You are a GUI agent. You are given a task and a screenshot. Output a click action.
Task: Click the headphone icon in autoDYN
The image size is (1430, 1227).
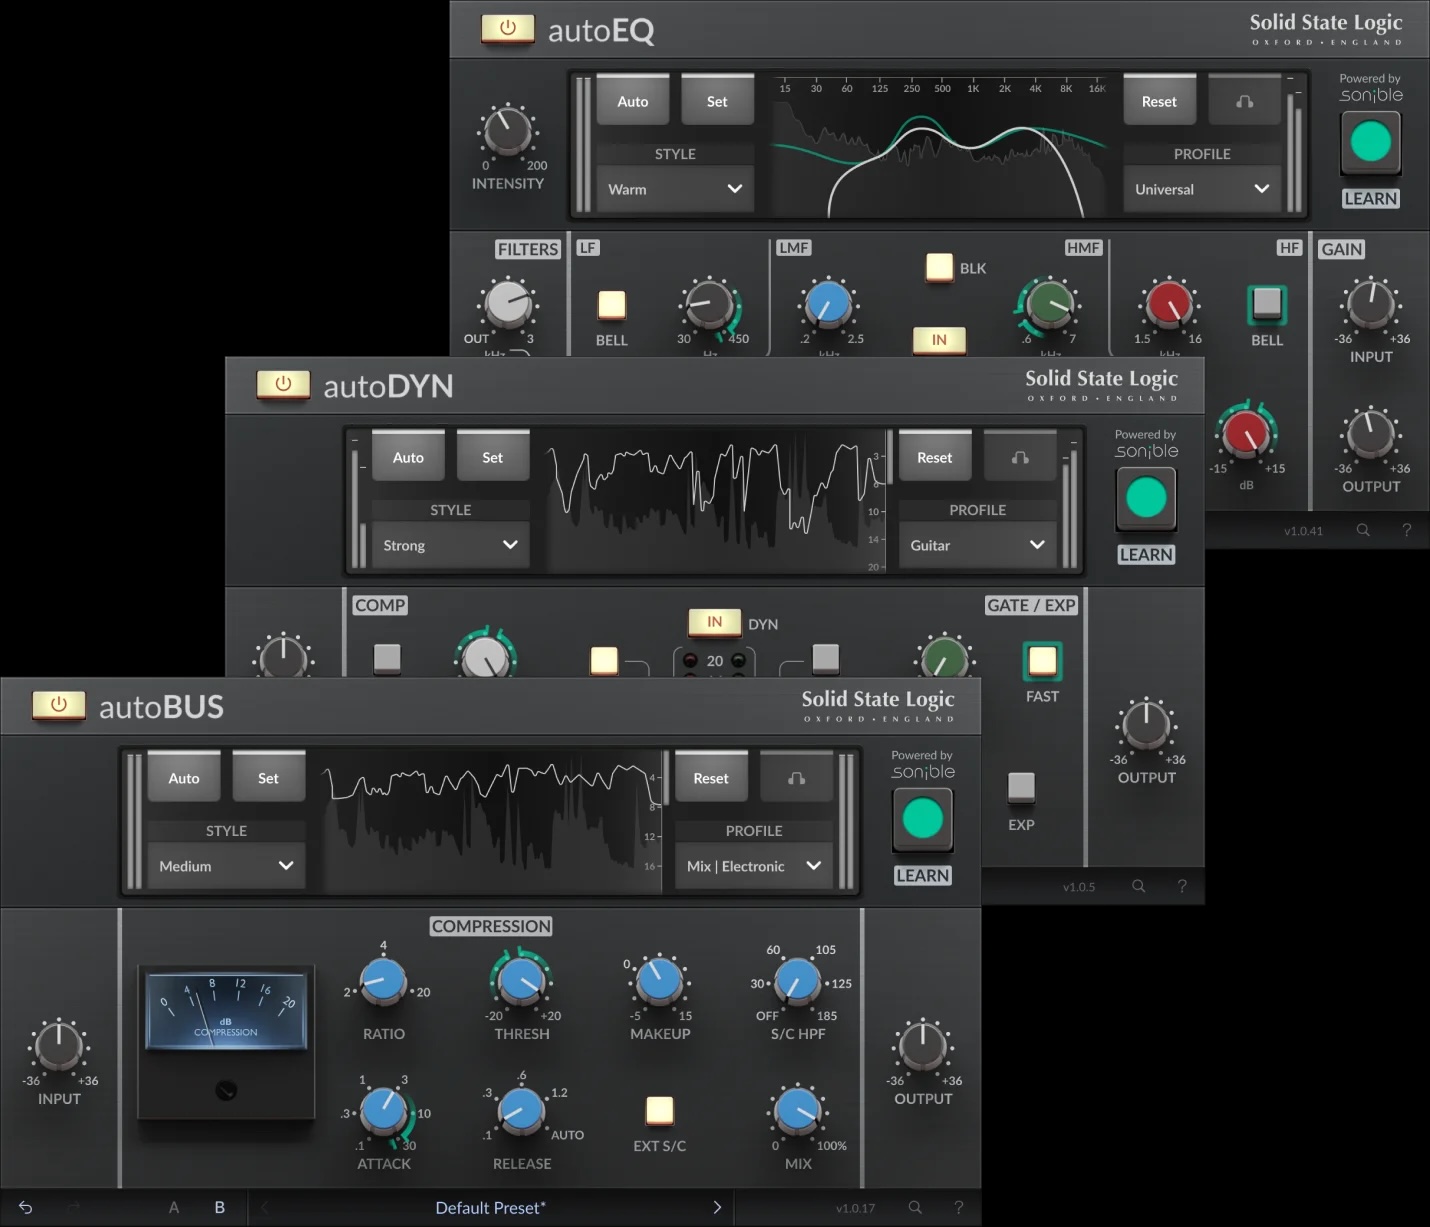click(1019, 456)
